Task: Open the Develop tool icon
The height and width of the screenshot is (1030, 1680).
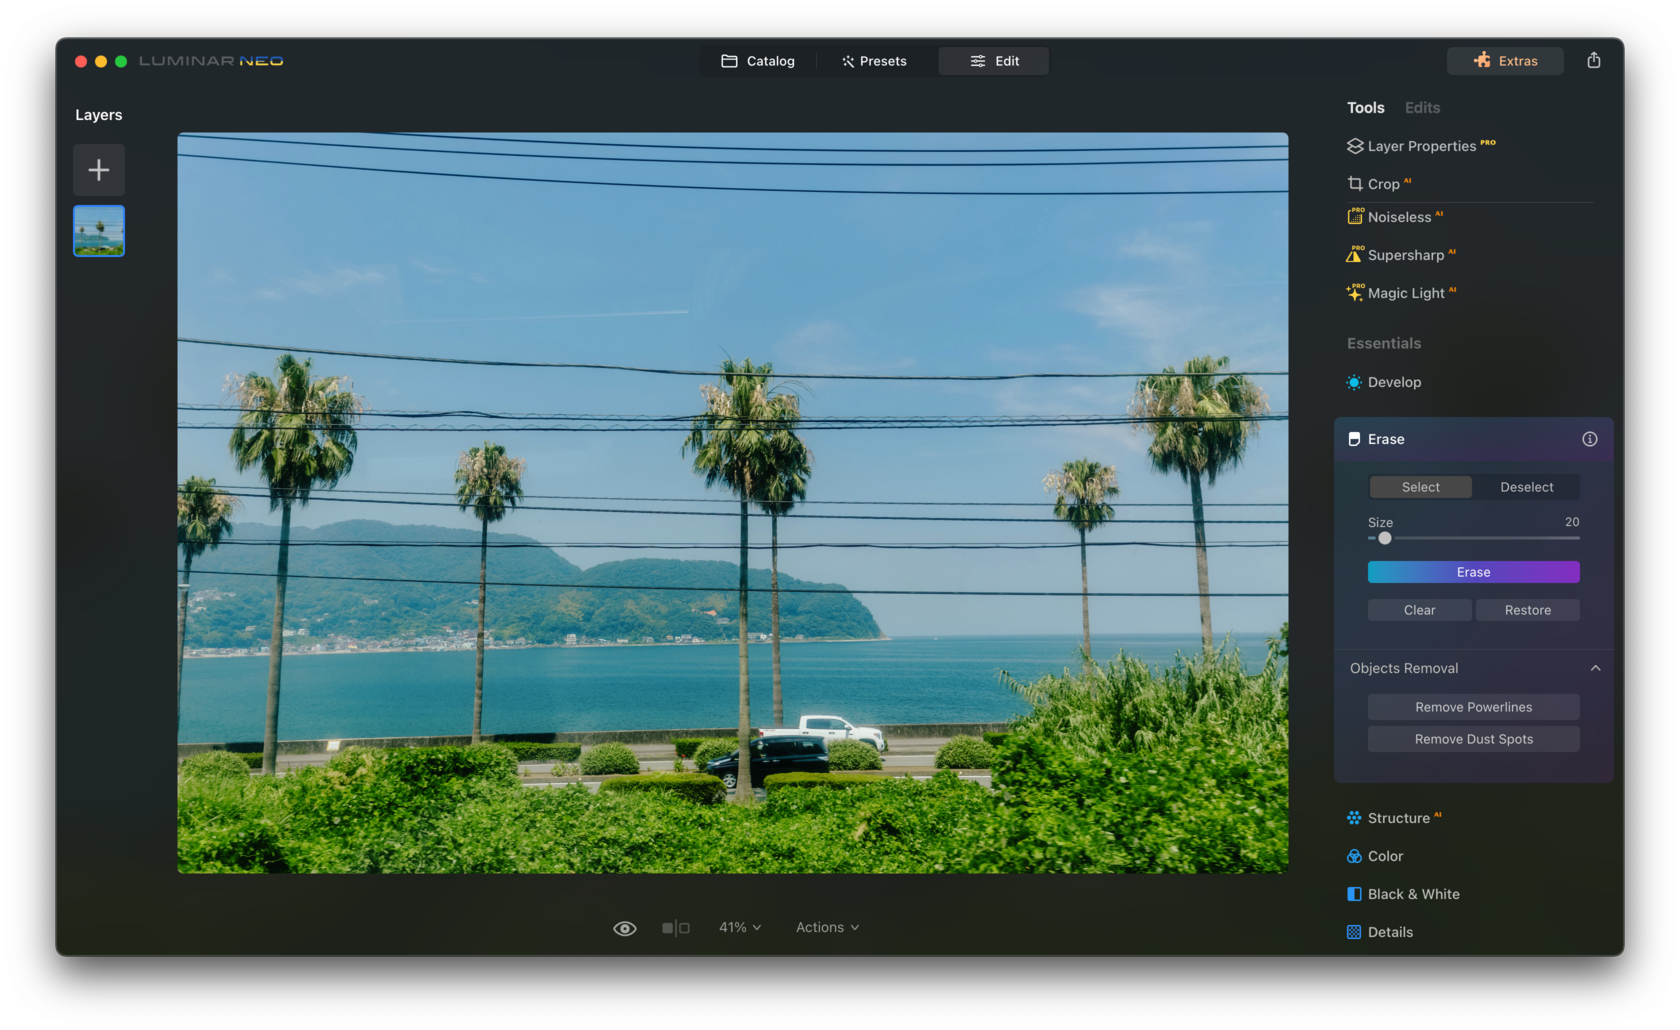Action: pyautogui.click(x=1354, y=382)
